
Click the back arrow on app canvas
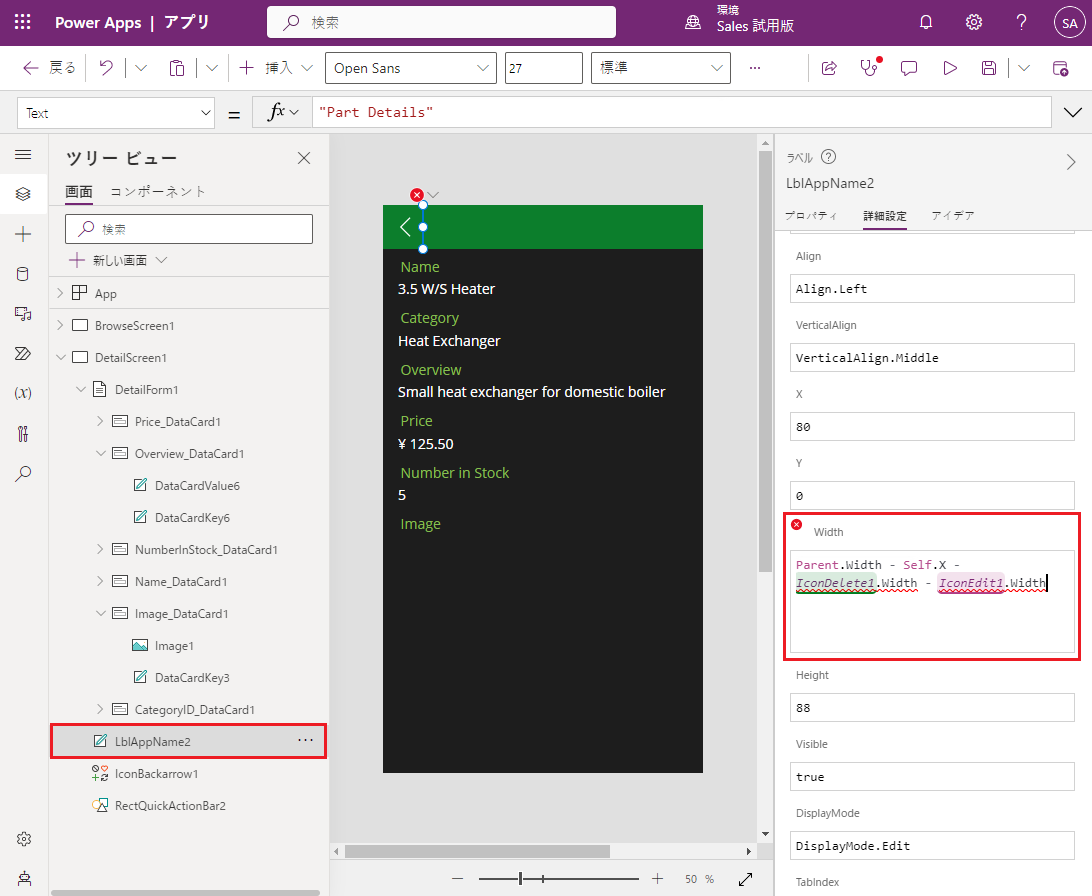pos(405,226)
